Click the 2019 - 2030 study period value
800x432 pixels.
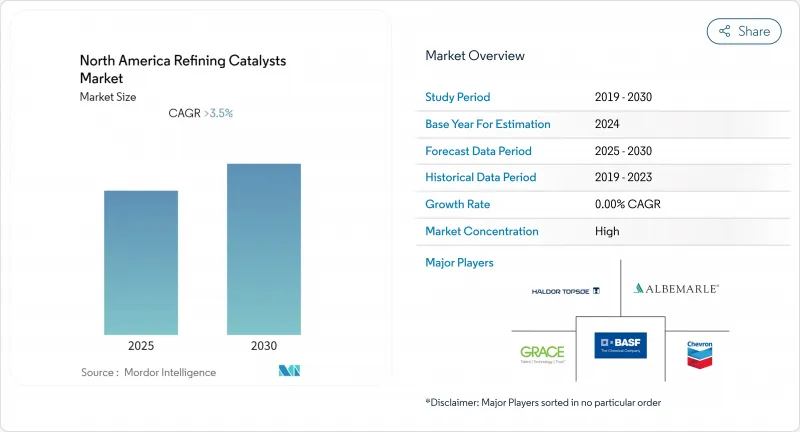(x=623, y=97)
